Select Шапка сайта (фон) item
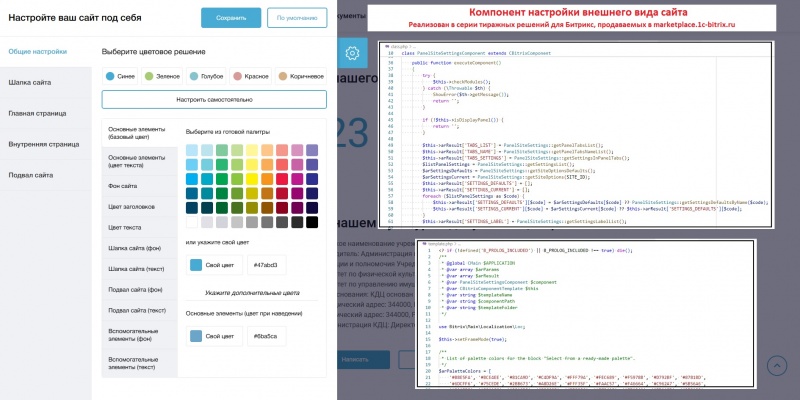 pos(140,248)
